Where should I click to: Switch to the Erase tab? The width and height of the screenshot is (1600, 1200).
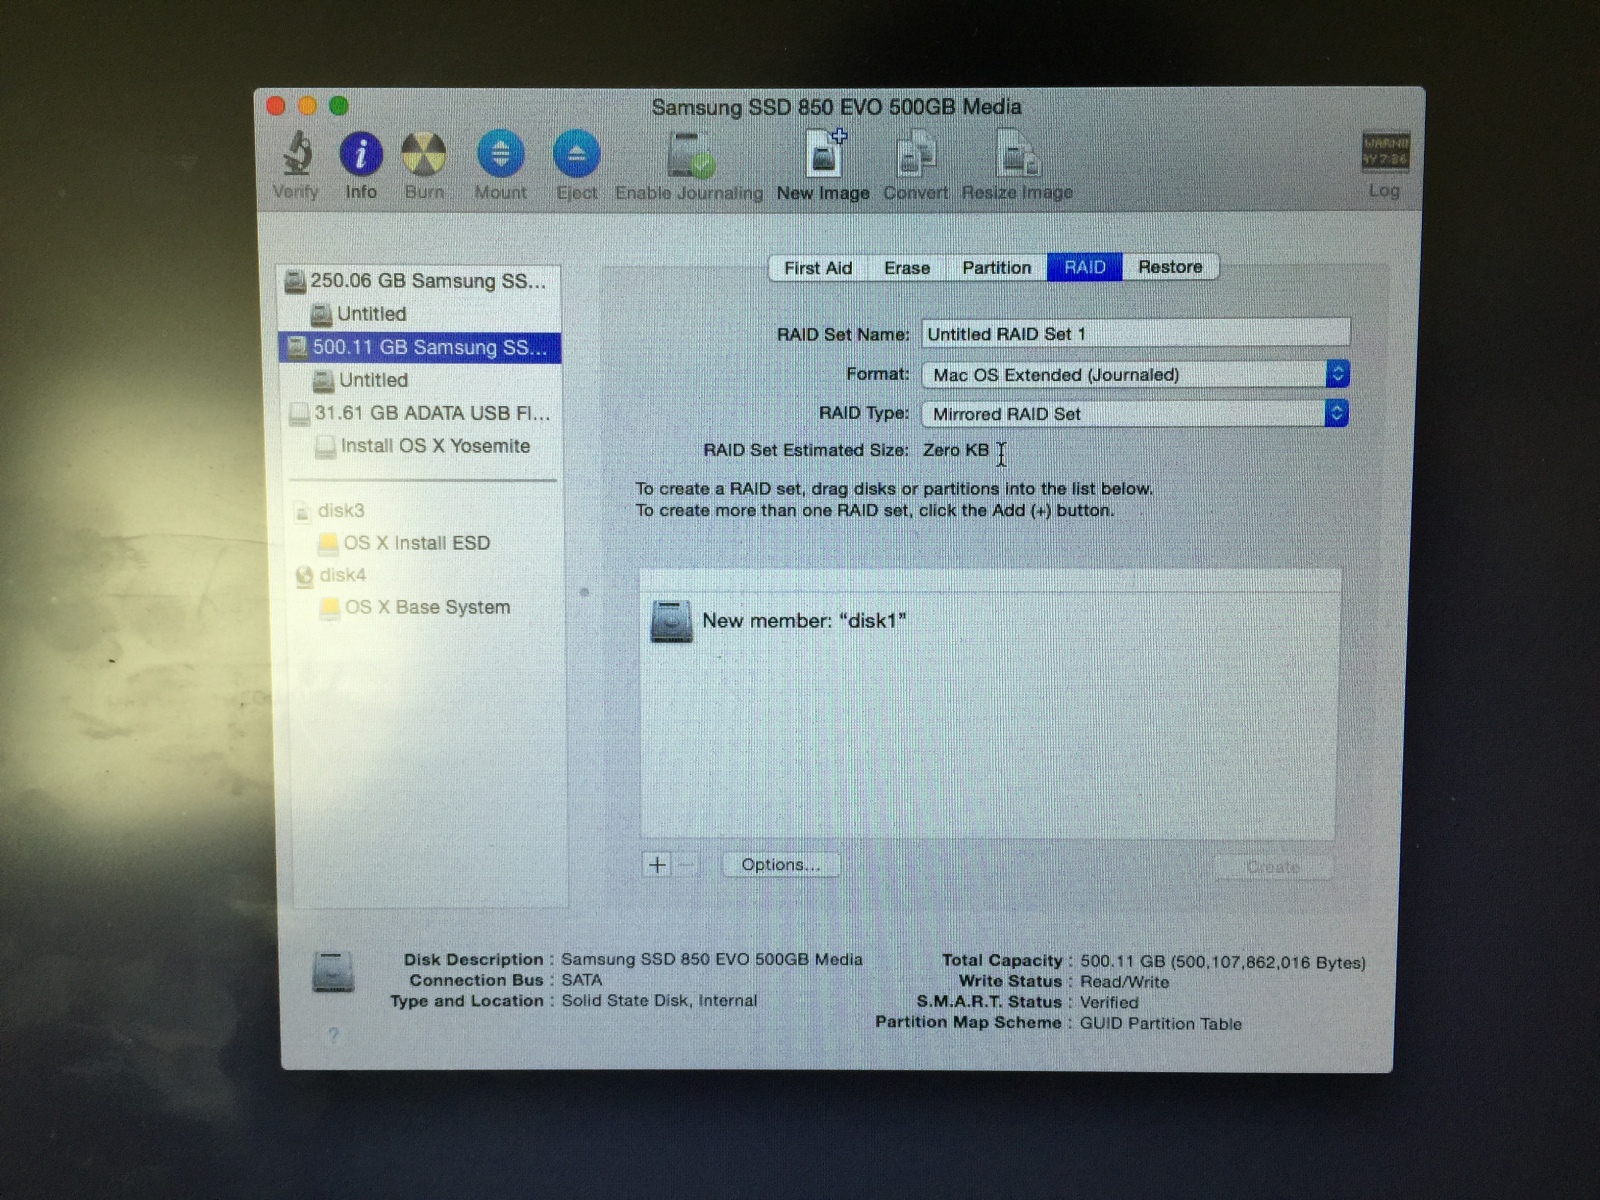tap(907, 268)
